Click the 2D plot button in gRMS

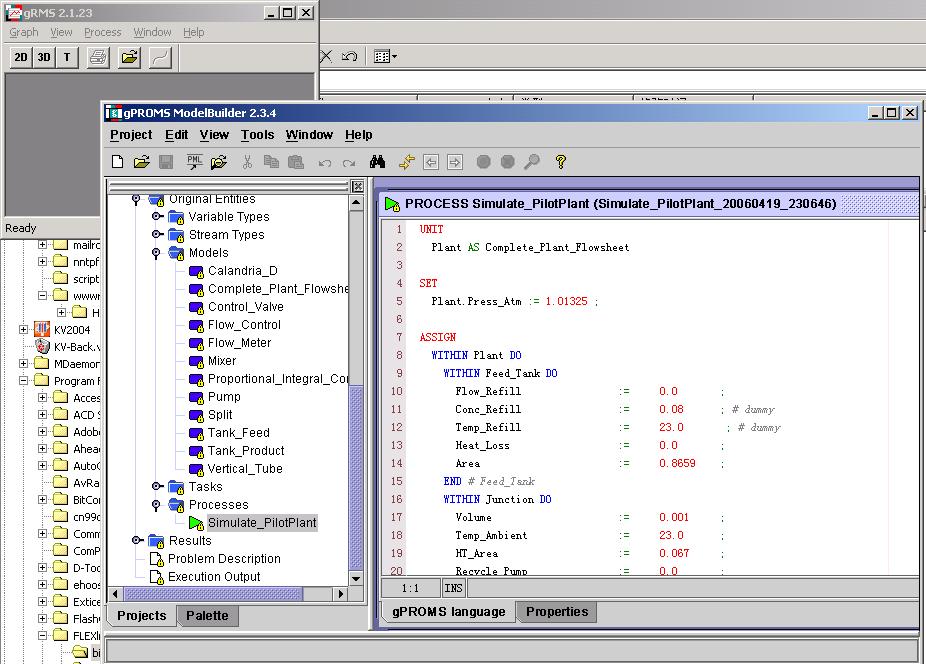point(21,57)
